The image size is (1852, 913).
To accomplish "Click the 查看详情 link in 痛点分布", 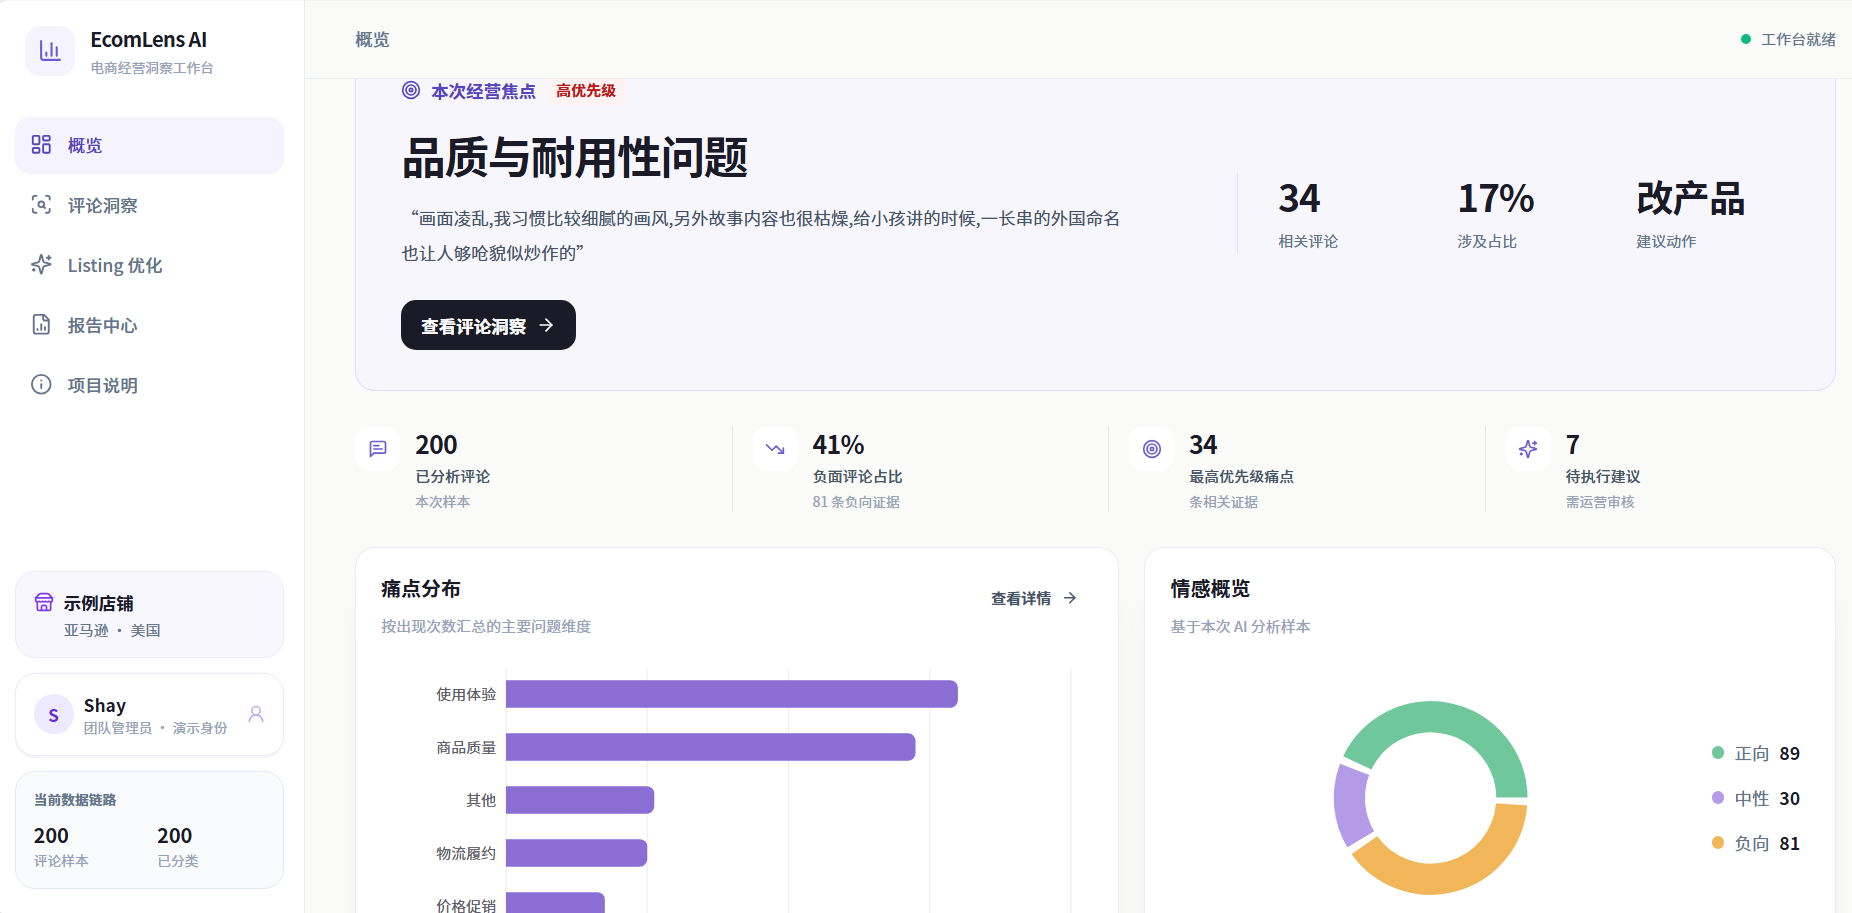I will (1034, 598).
